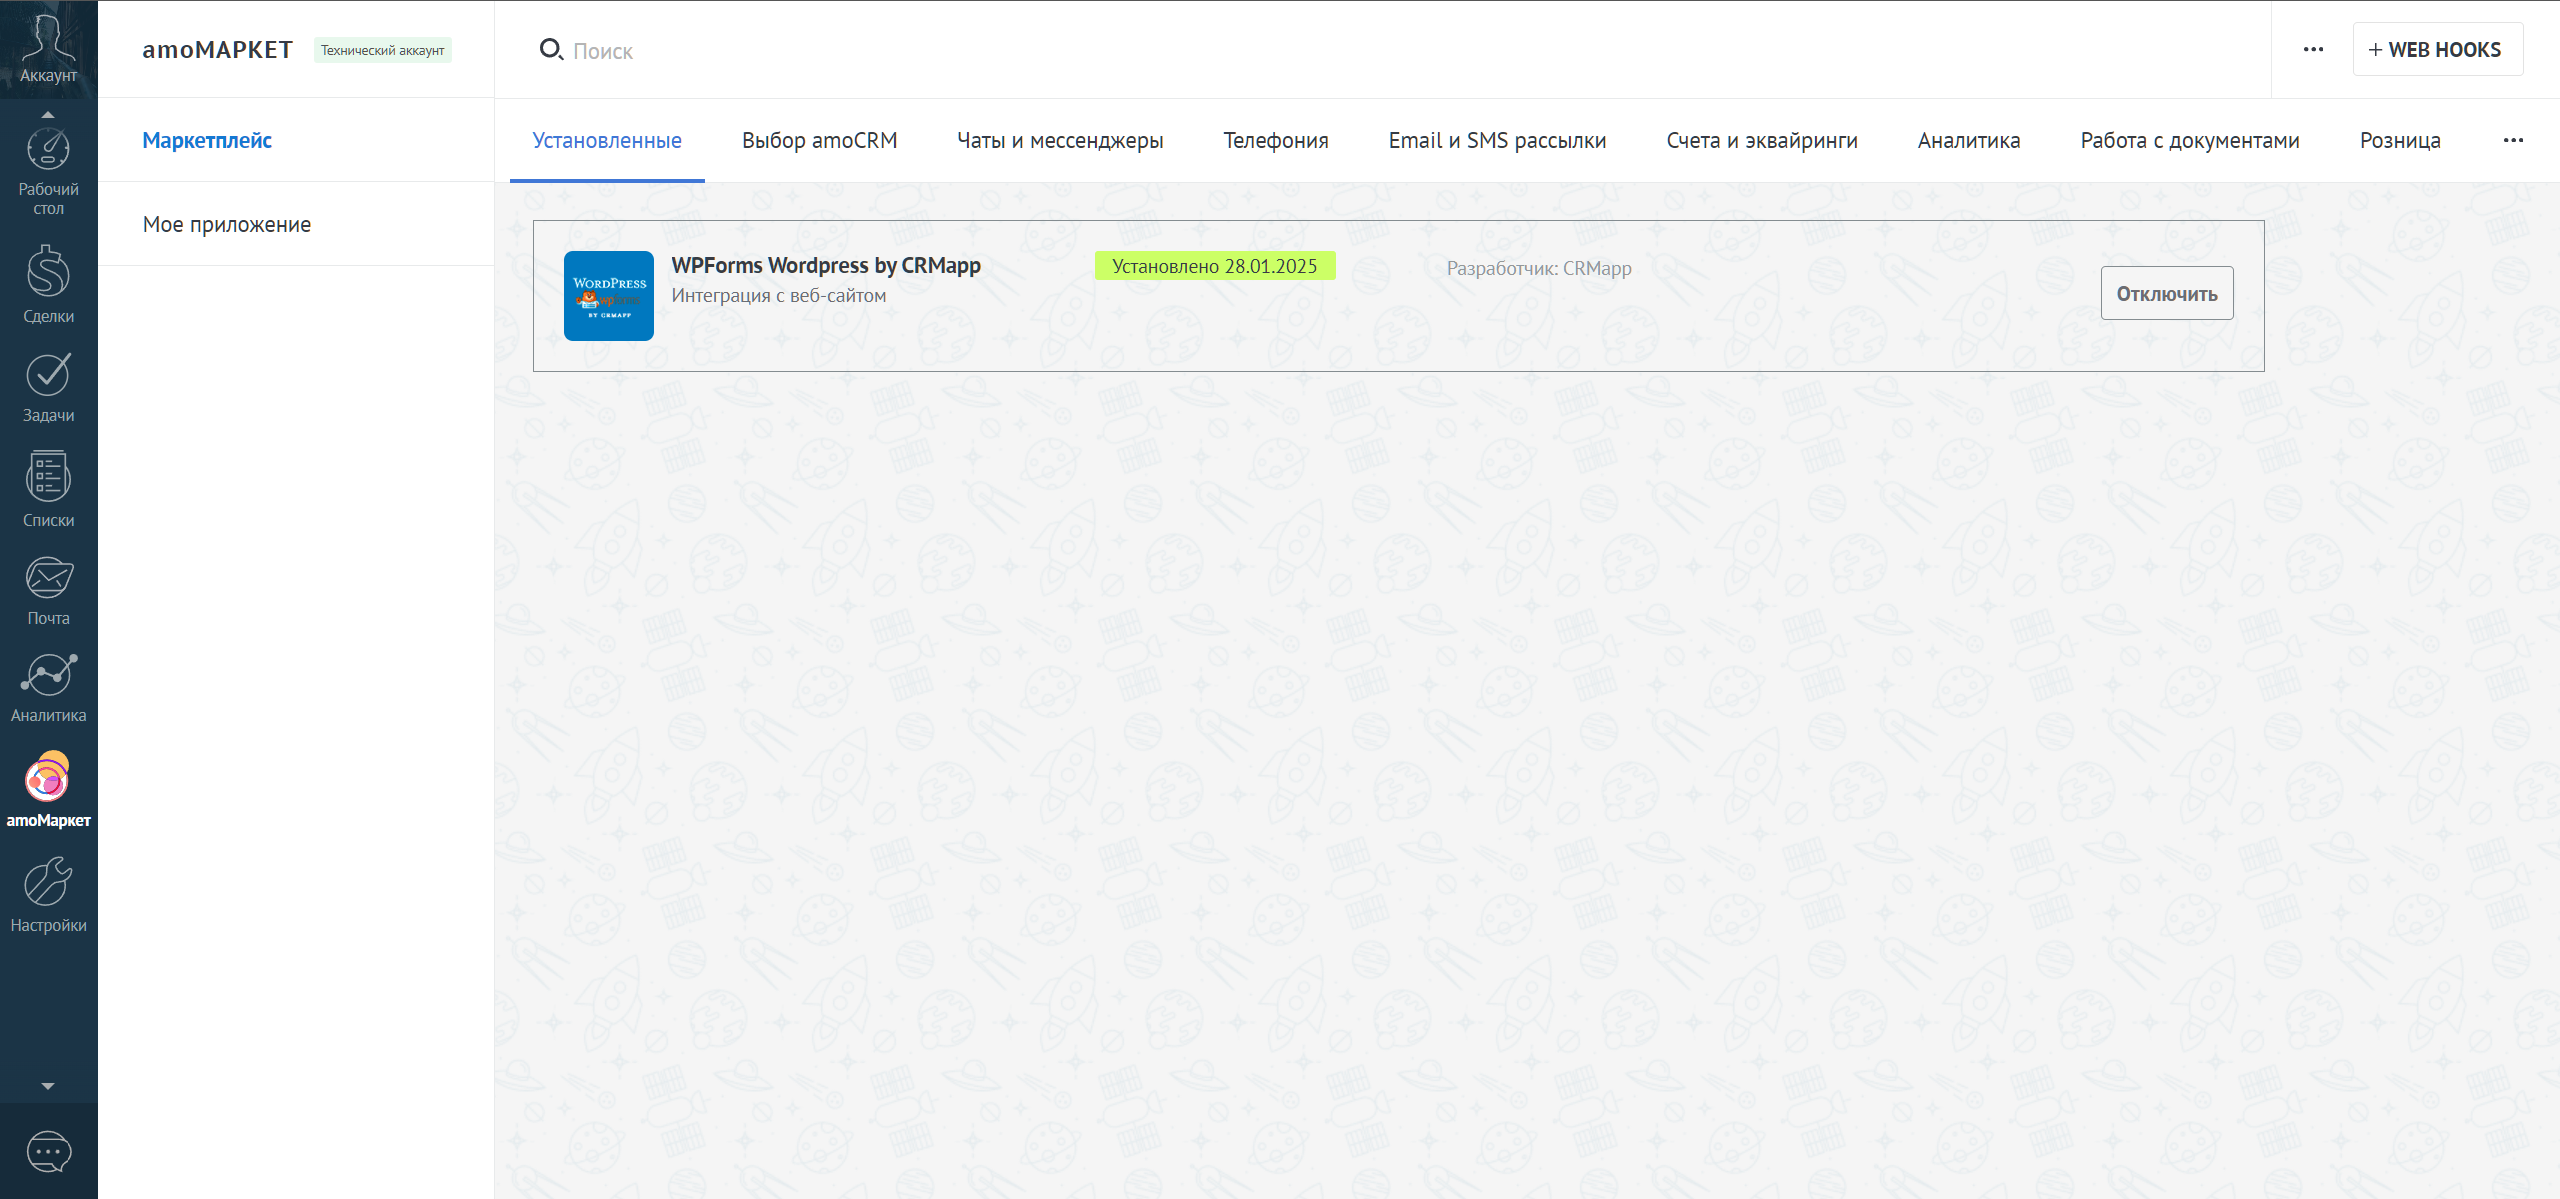
Task: Click the Интеграция с веб-сайтом description
Action: (x=779, y=295)
